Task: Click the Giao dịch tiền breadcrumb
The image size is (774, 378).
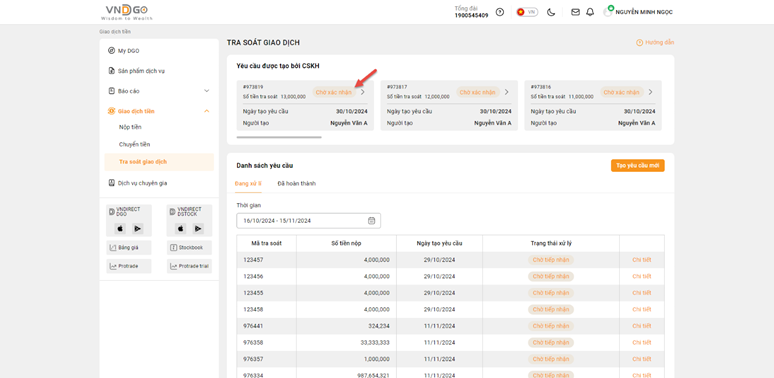Action: 115,32
